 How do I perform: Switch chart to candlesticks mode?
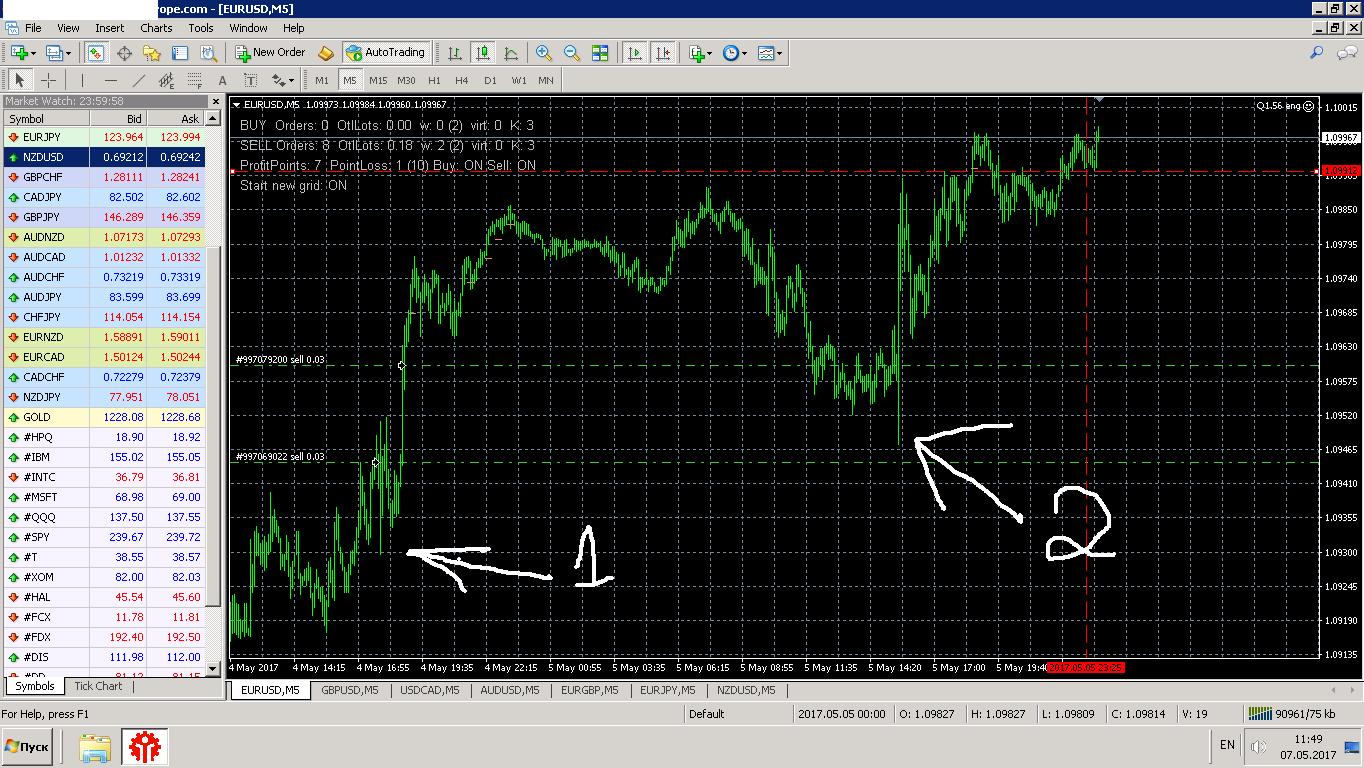pyautogui.click(x=483, y=53)
